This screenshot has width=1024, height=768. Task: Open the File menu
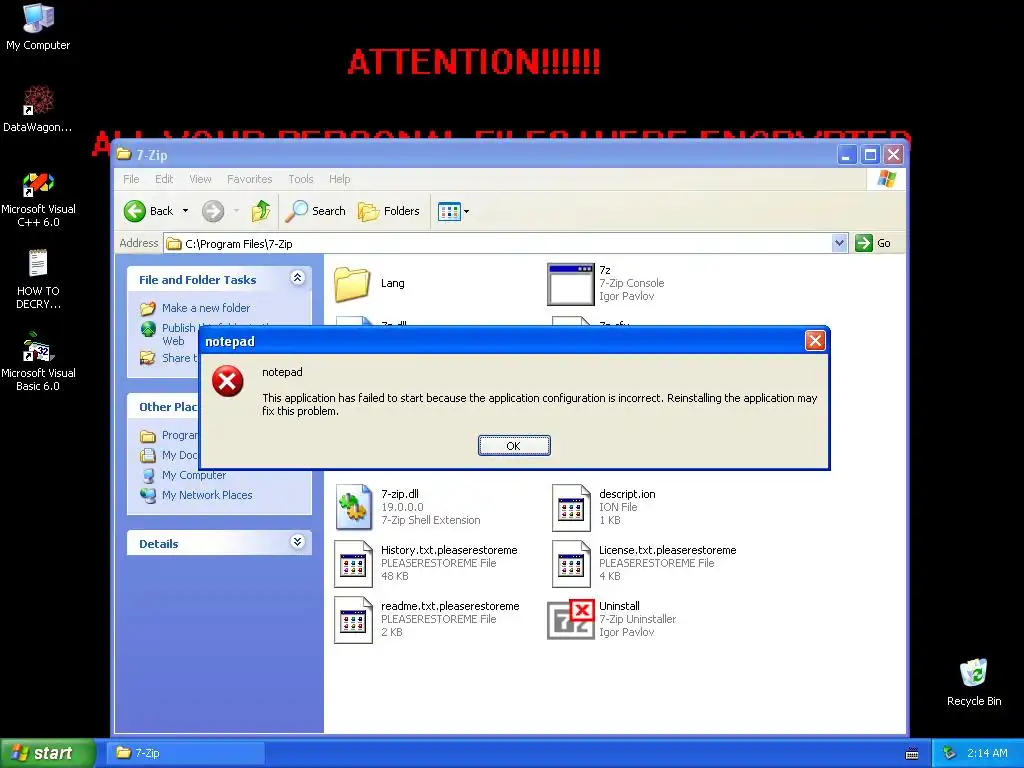(131, 179)
